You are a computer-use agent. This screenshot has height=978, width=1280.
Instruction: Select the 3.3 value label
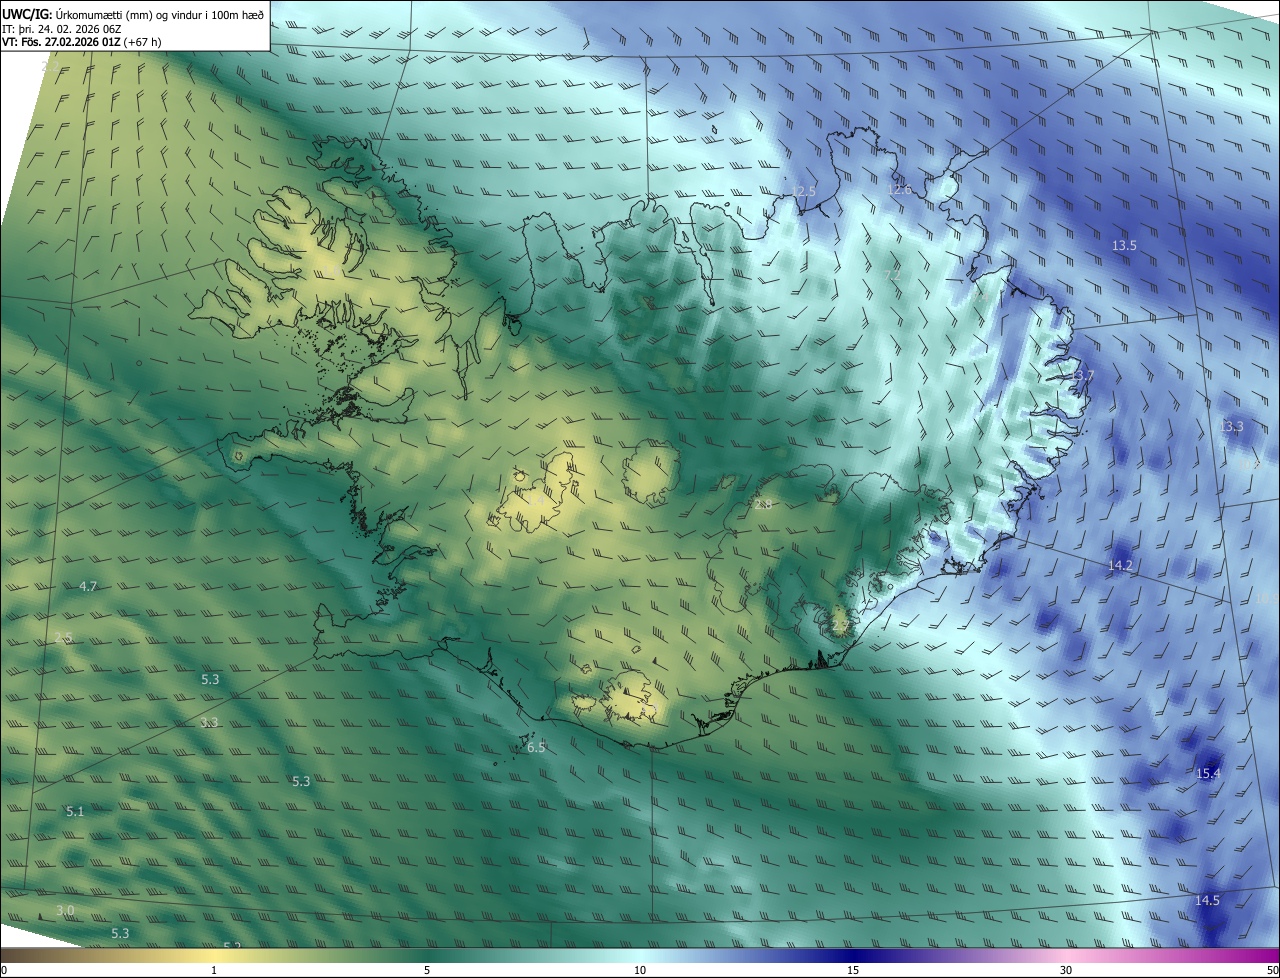tap(209, 722)
